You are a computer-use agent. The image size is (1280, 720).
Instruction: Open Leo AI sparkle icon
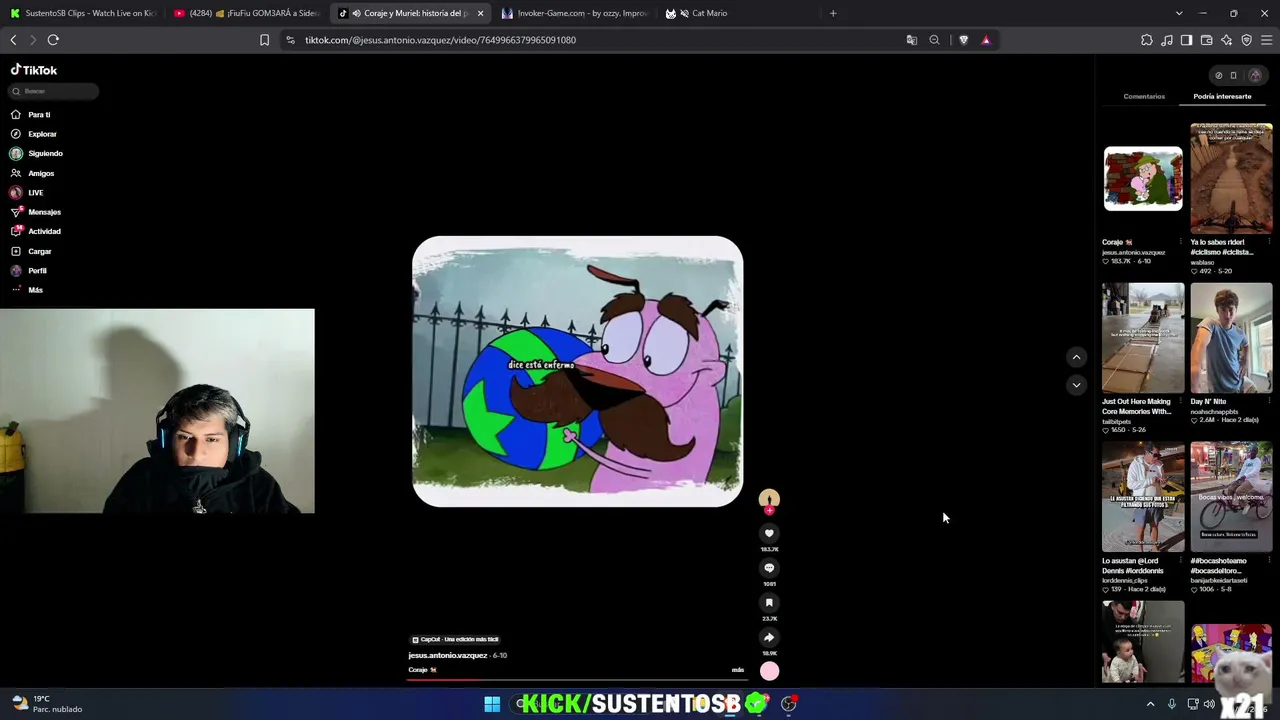(1226, 40)
